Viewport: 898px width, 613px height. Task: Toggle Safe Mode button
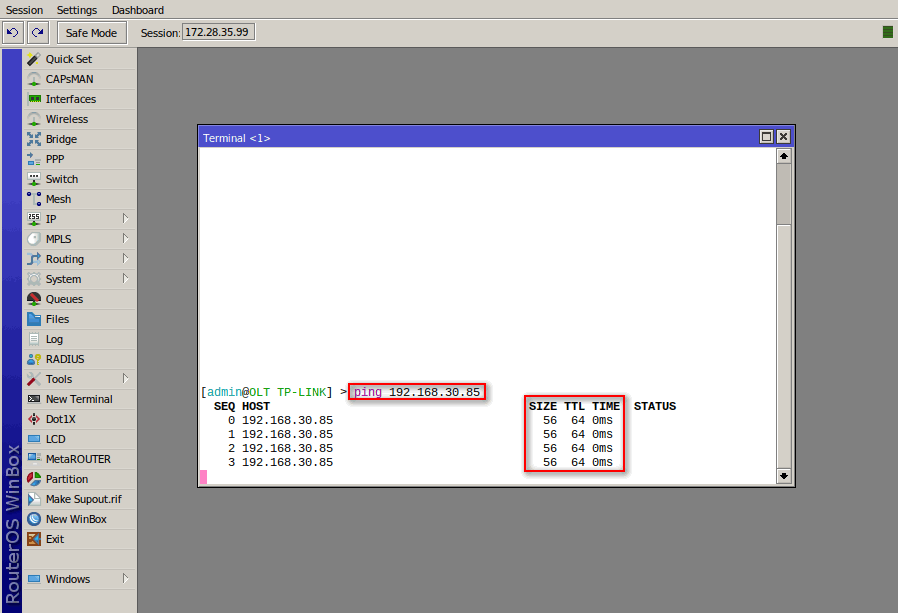(91, 33)
